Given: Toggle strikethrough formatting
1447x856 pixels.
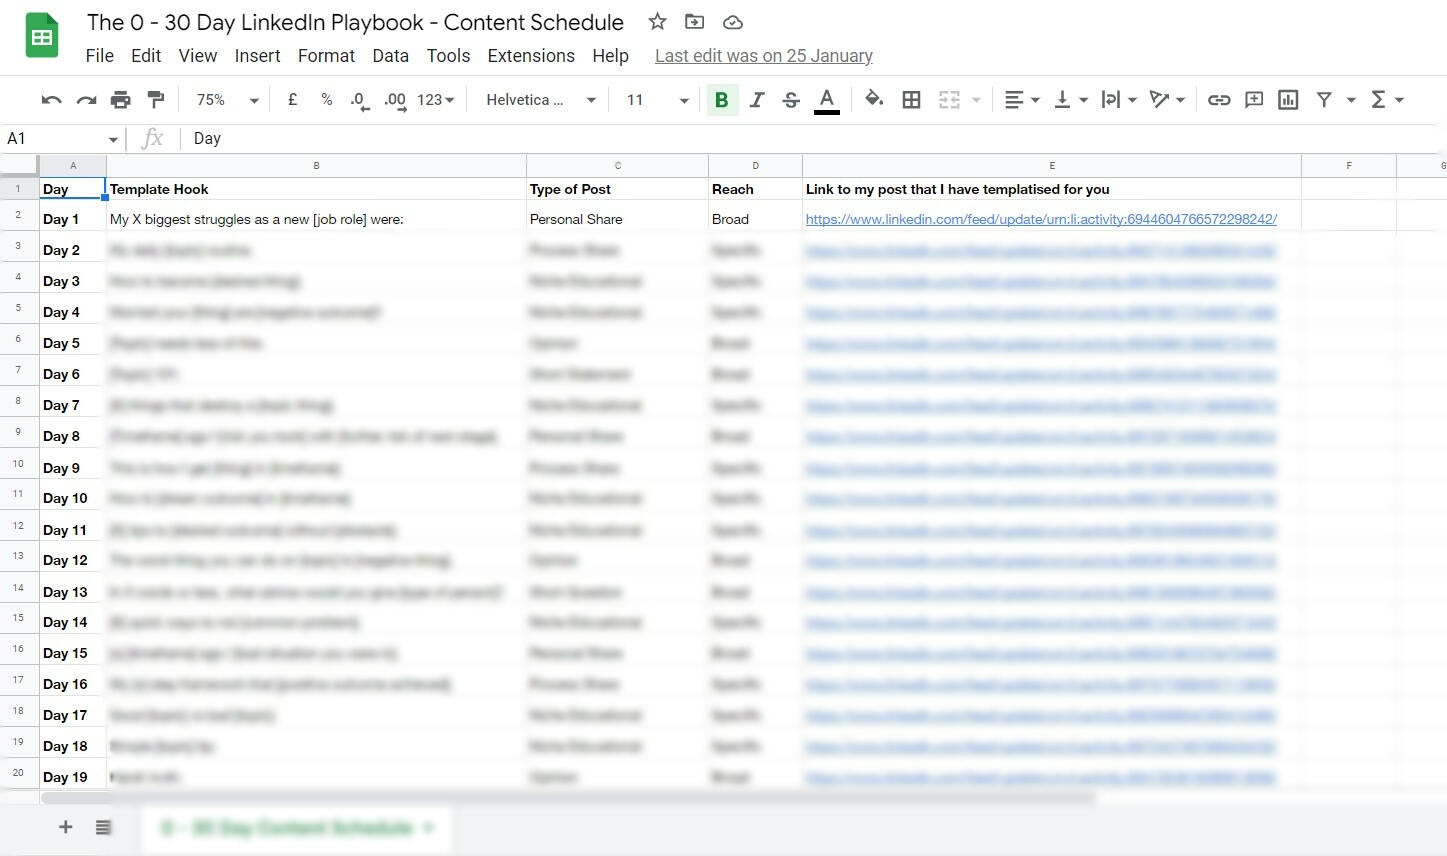Looking at the screenshot, I should tap(791, 100).
